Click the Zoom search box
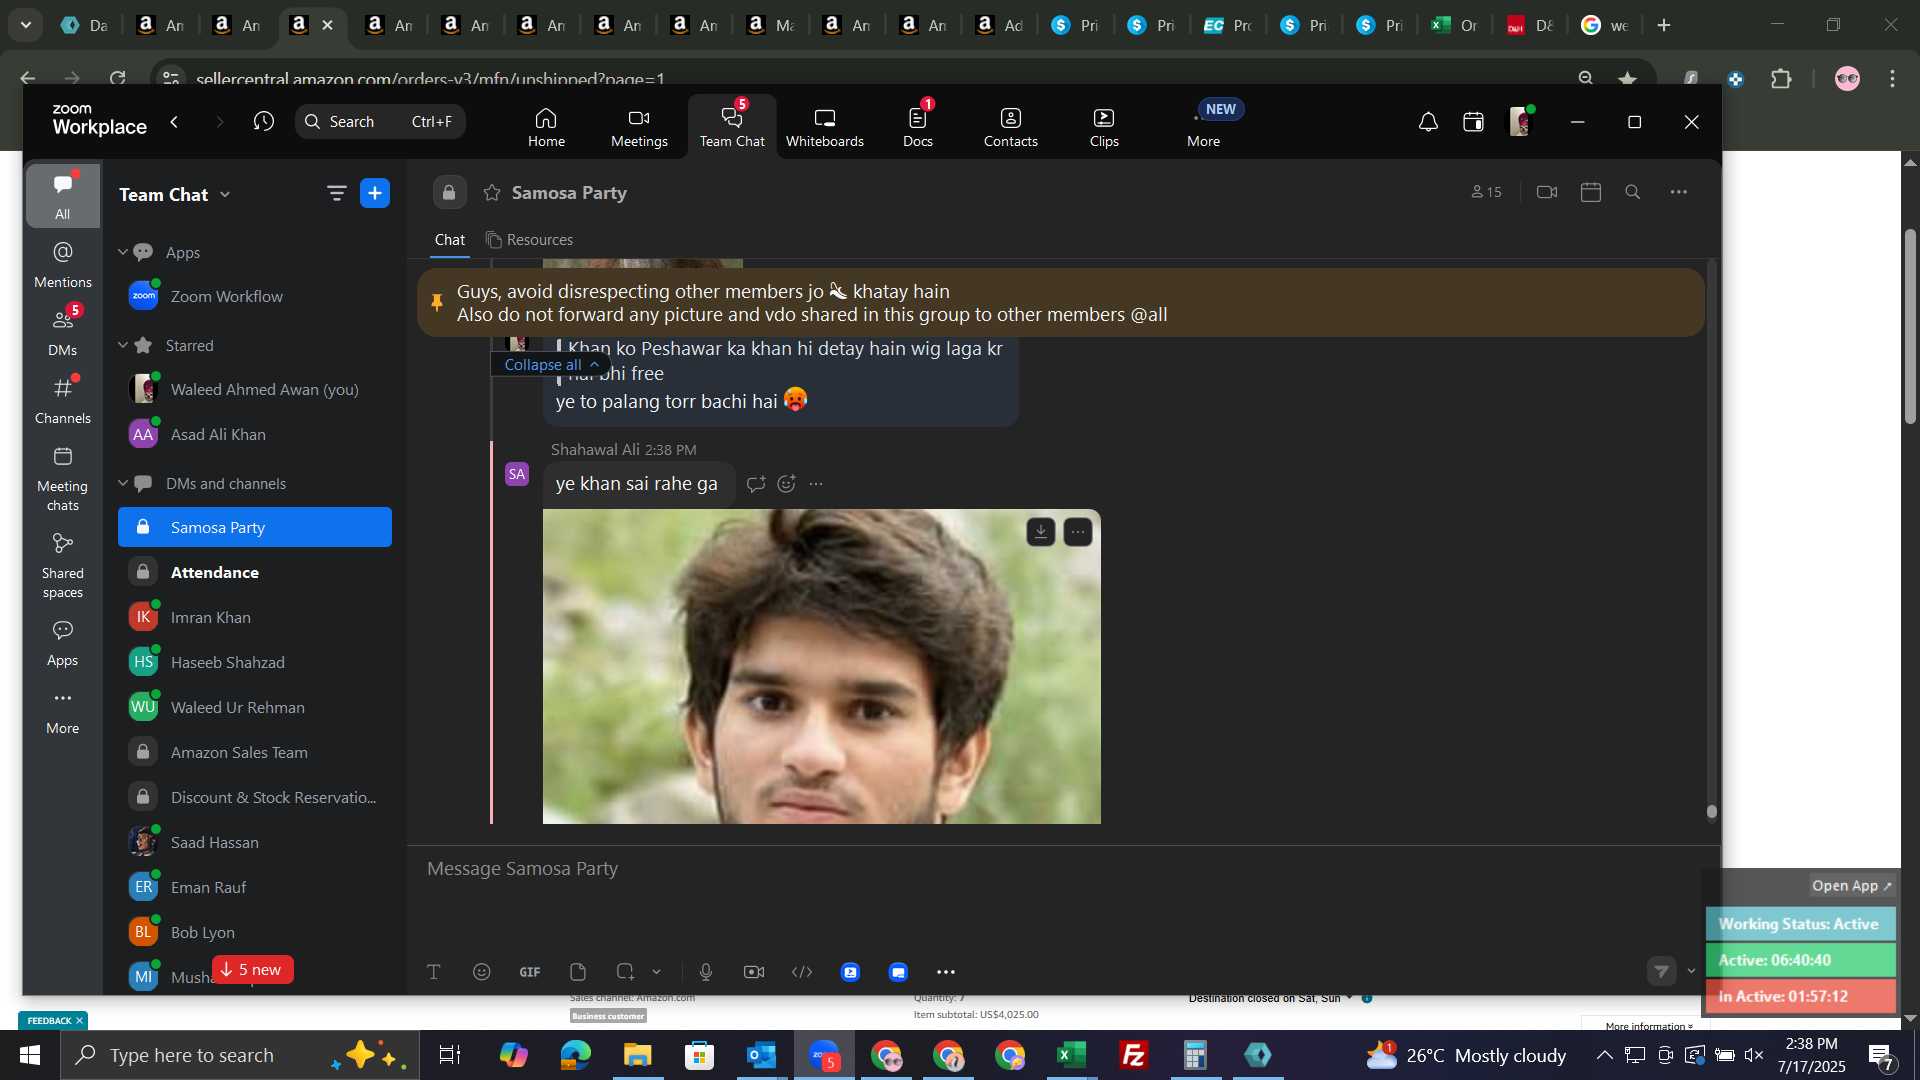The width and height of the screenshot is (1920, 1080). click(380, 121)
